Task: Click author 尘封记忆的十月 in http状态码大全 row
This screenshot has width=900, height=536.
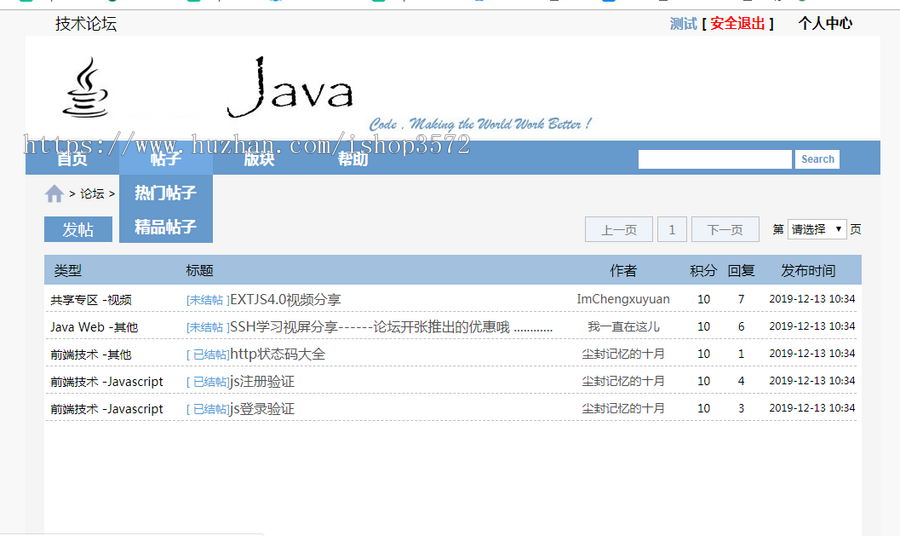Action: [623, 354]
